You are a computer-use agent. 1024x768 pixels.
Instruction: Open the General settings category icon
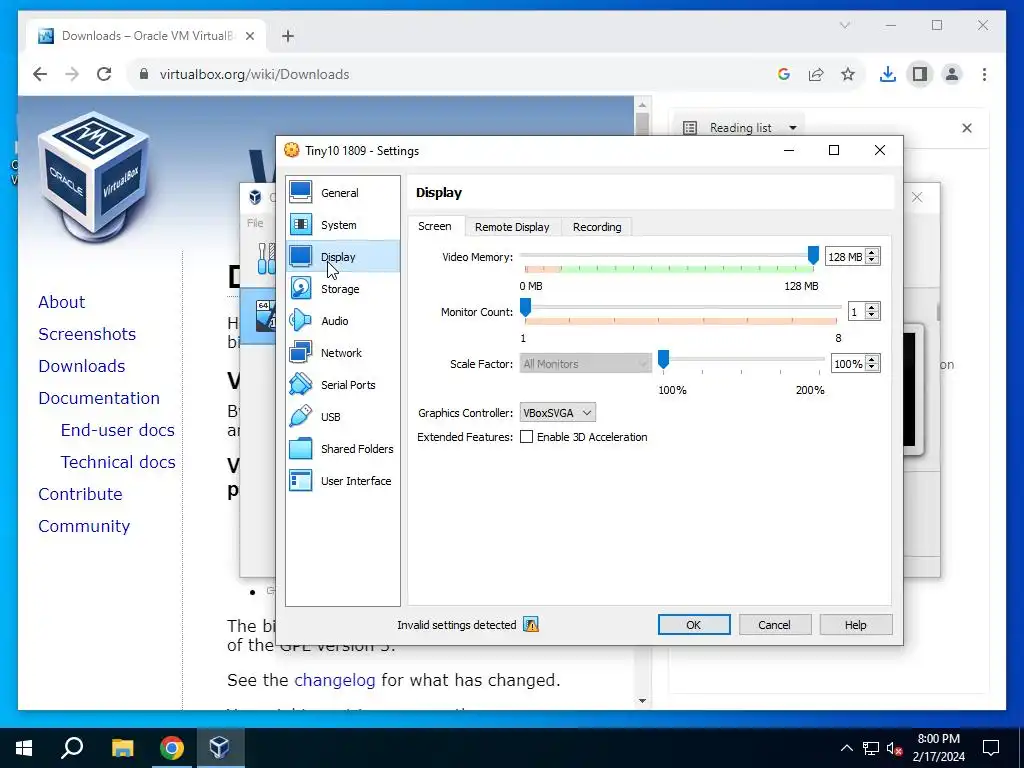pos(300,193)
